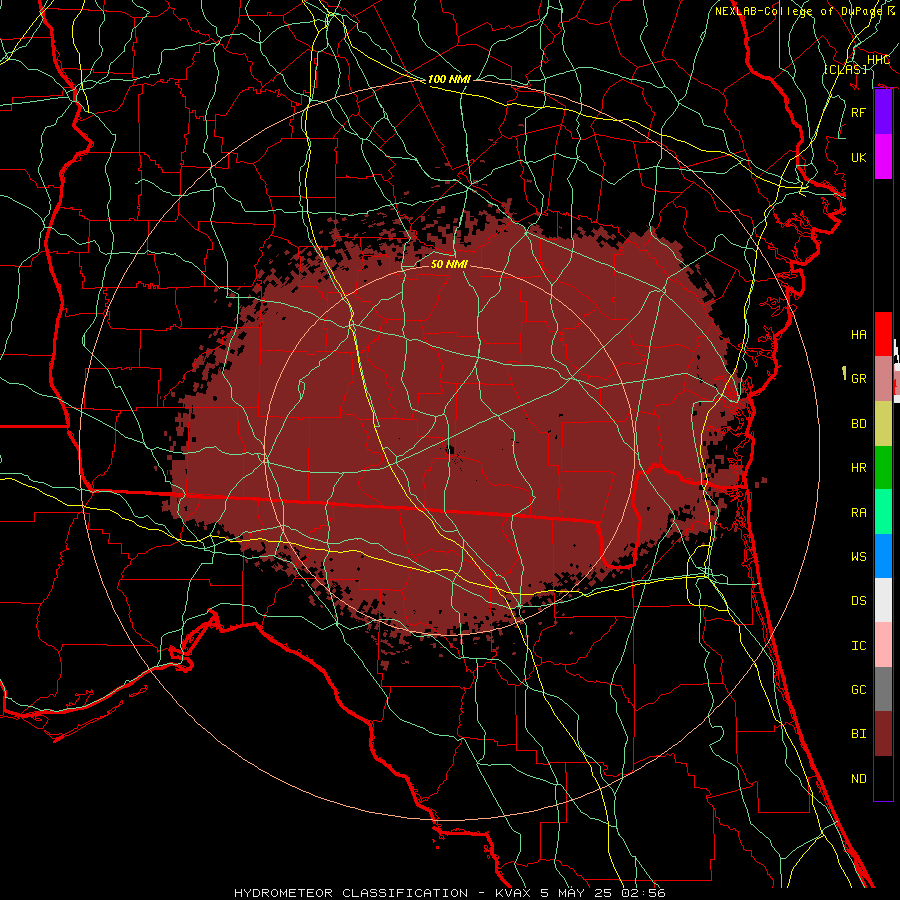Viewport: 900px width, 900px height.
Task: Click the ND black legend swatch
Action: (x=883, y=778)
